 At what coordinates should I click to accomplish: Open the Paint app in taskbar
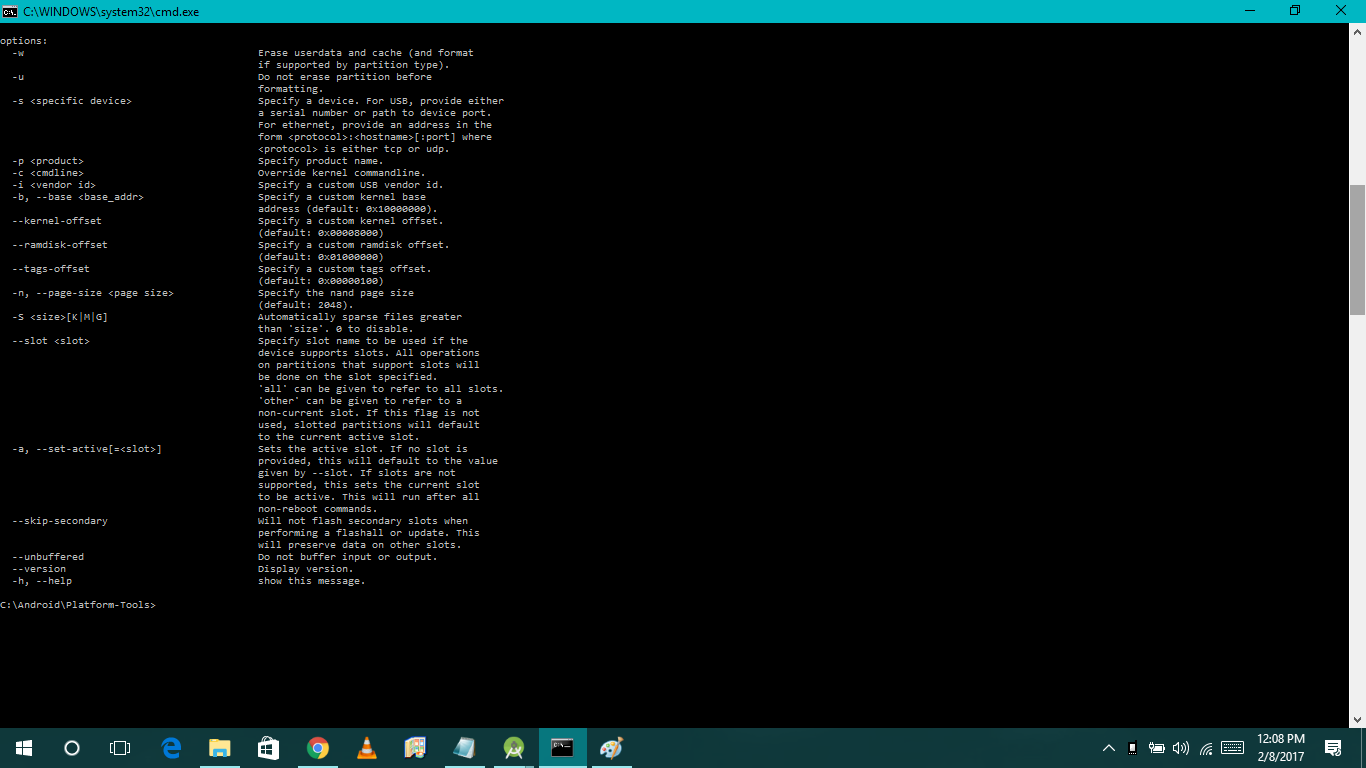611,748
